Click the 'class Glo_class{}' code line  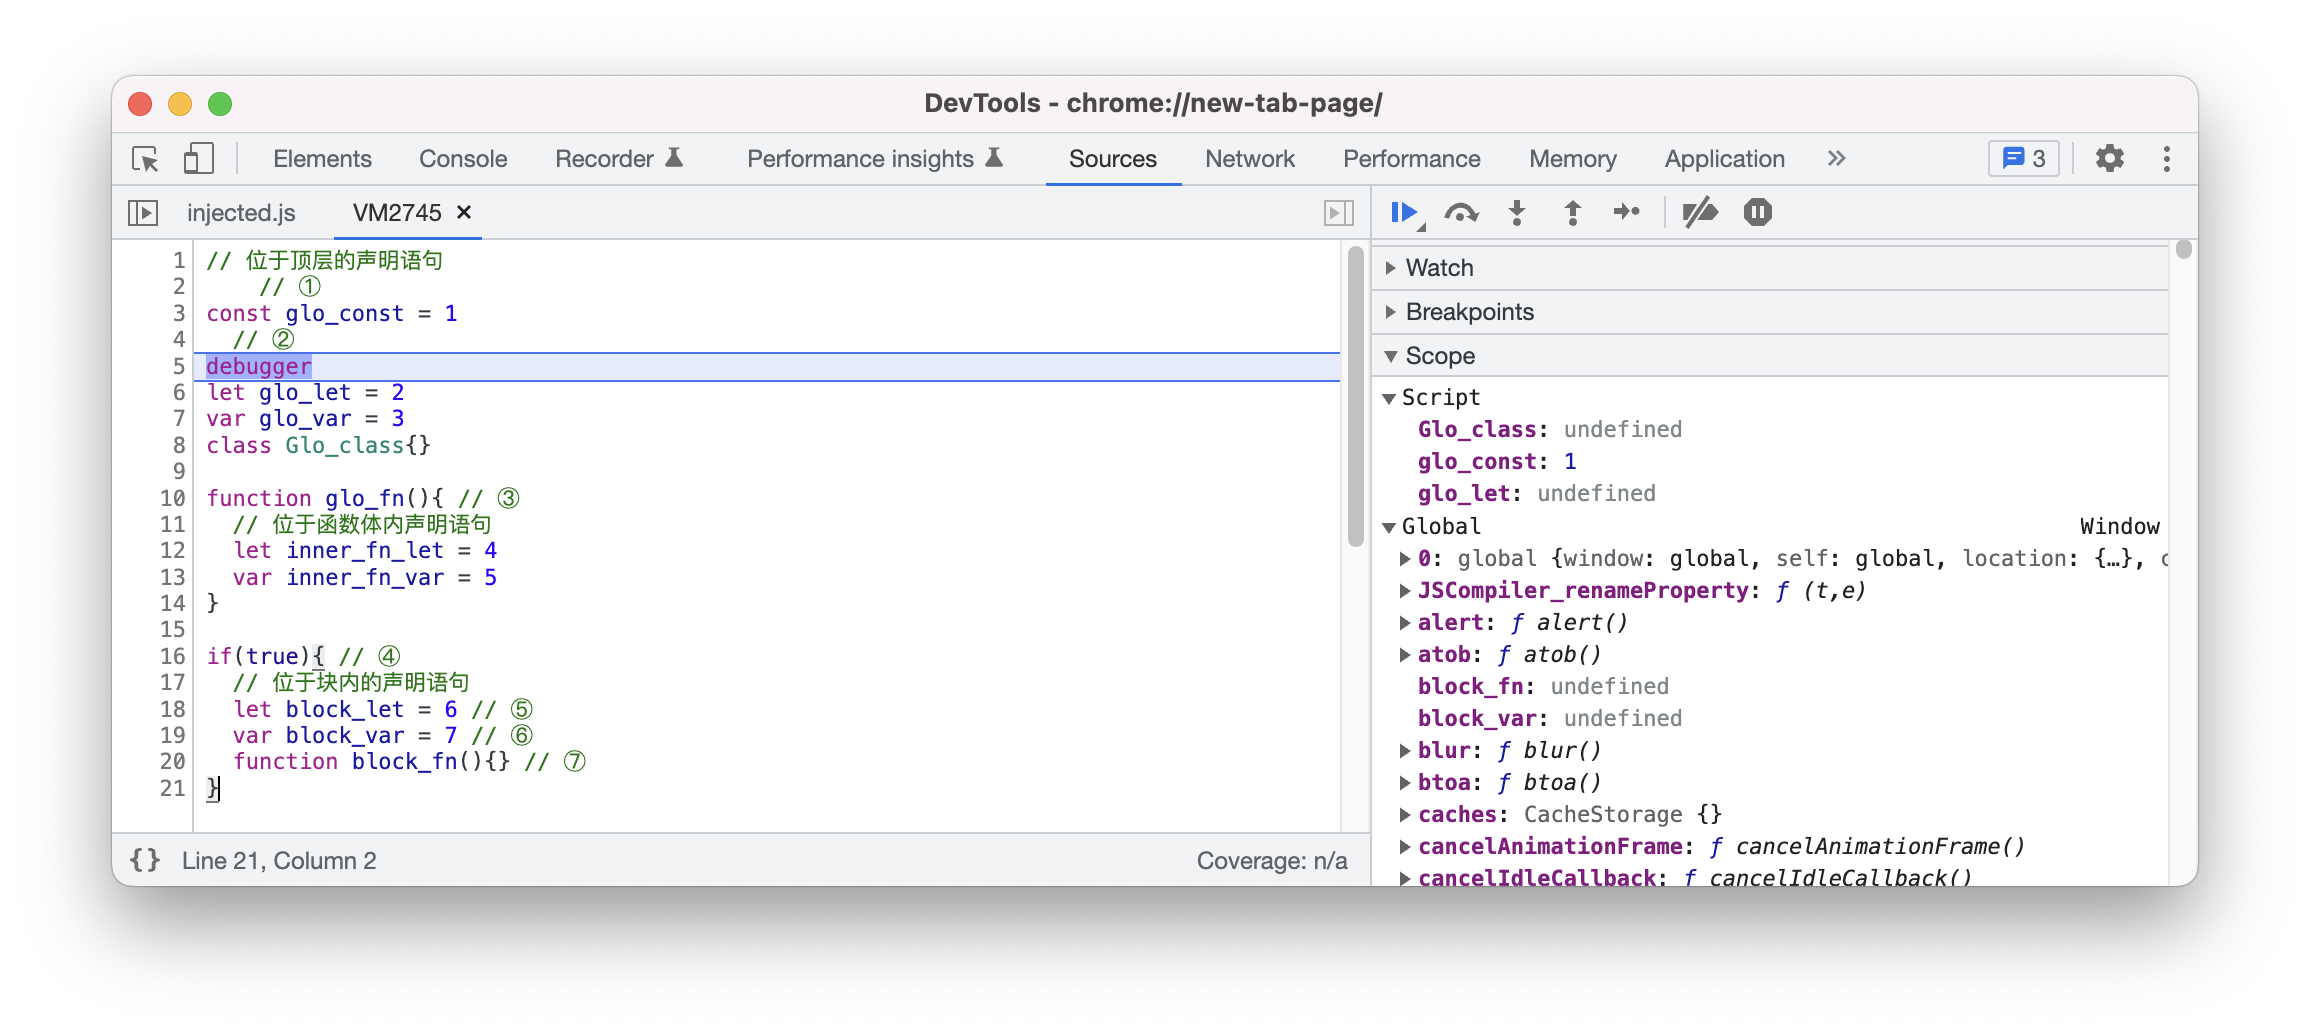318,446
